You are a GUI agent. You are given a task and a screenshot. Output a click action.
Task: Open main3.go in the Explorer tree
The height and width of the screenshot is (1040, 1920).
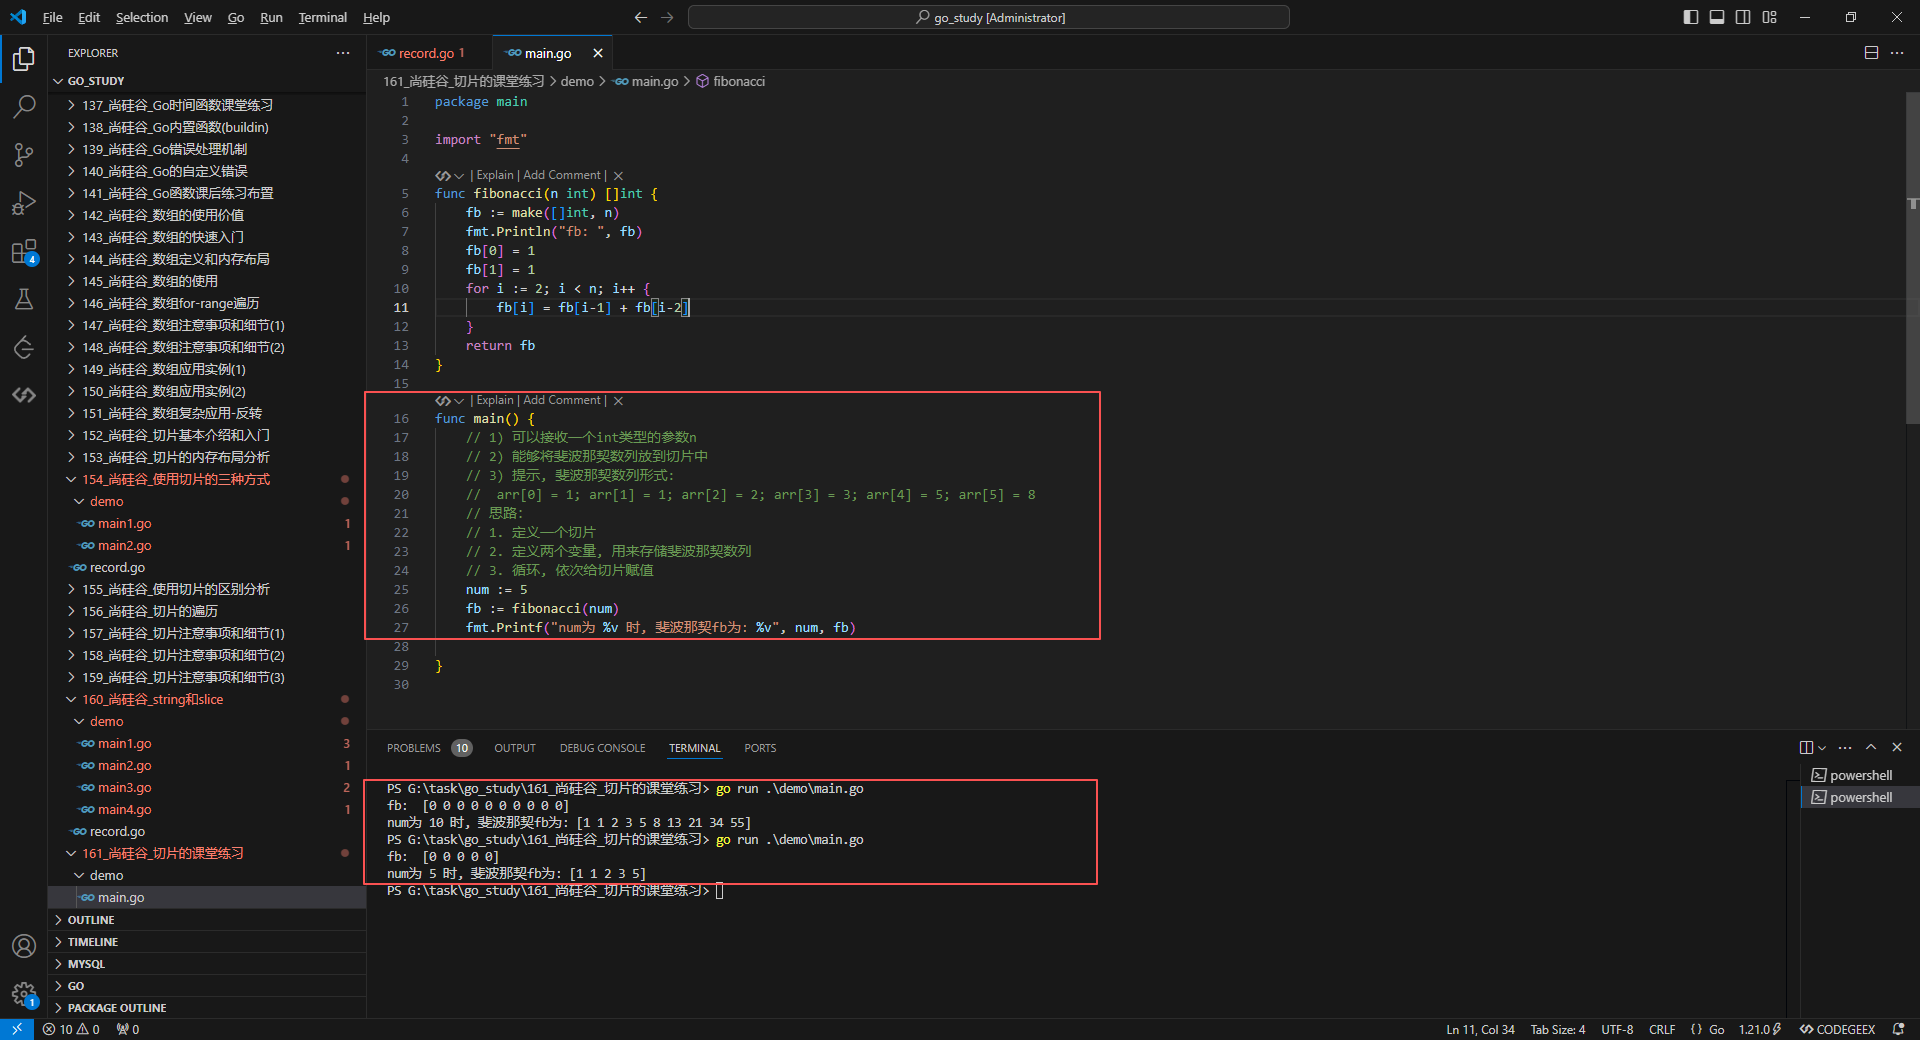pos(125,787)
